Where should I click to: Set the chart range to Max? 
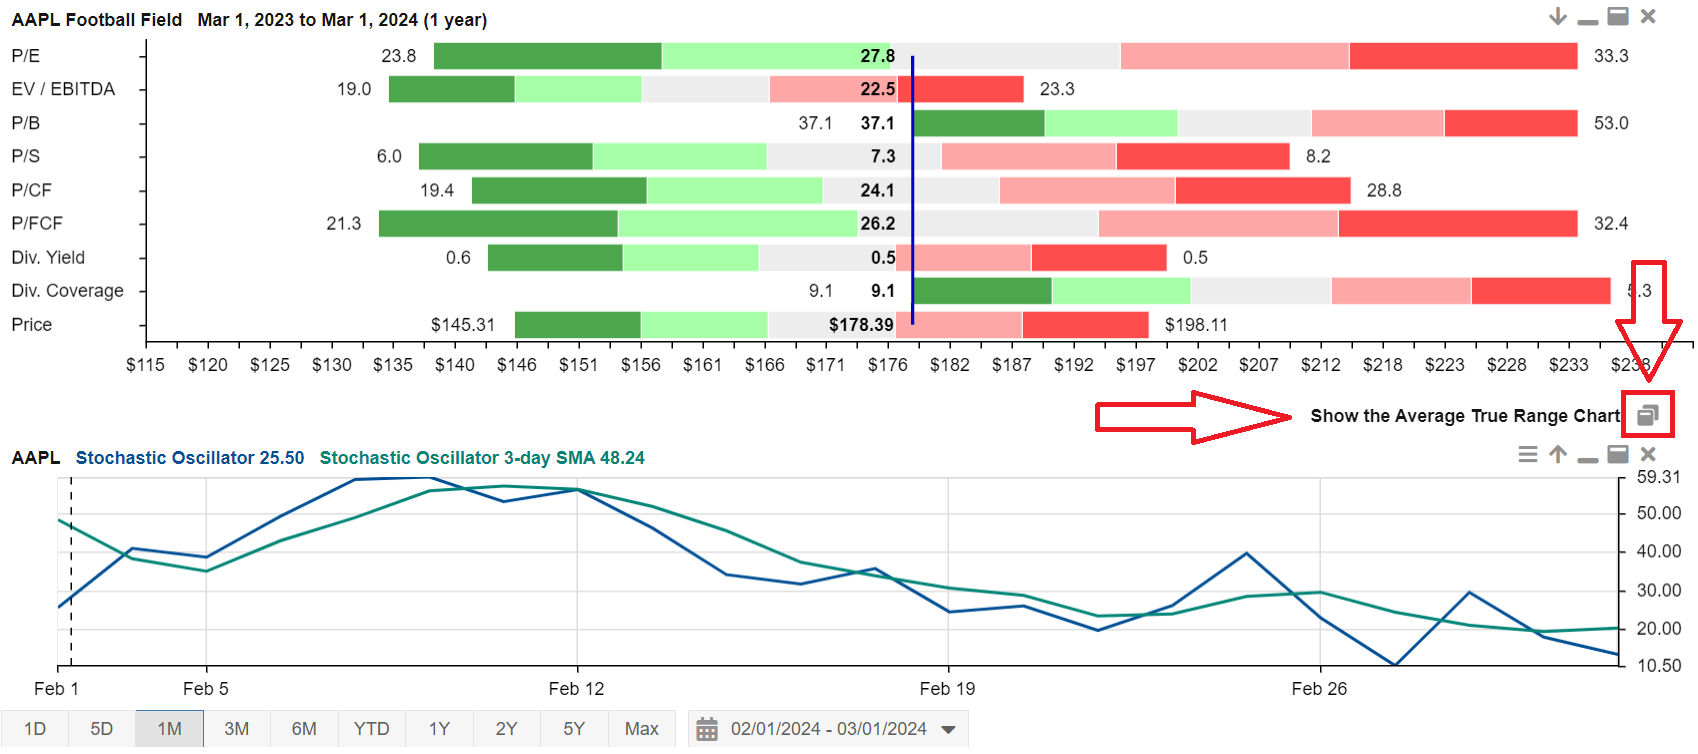pos(642,729)
